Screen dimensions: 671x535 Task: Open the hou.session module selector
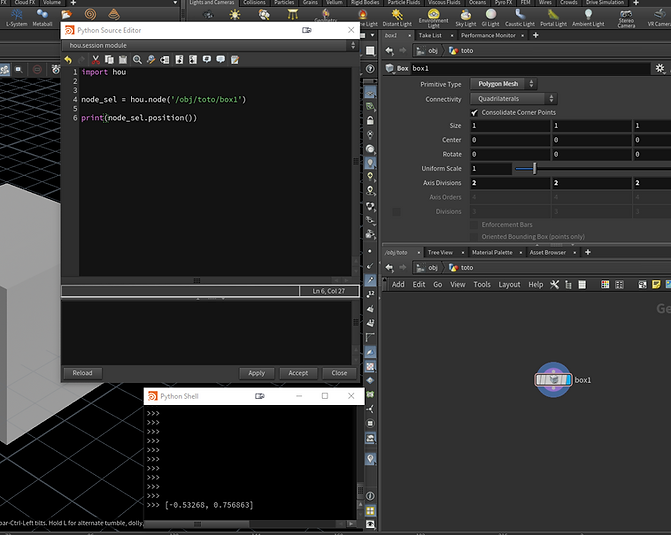[210, 45]
